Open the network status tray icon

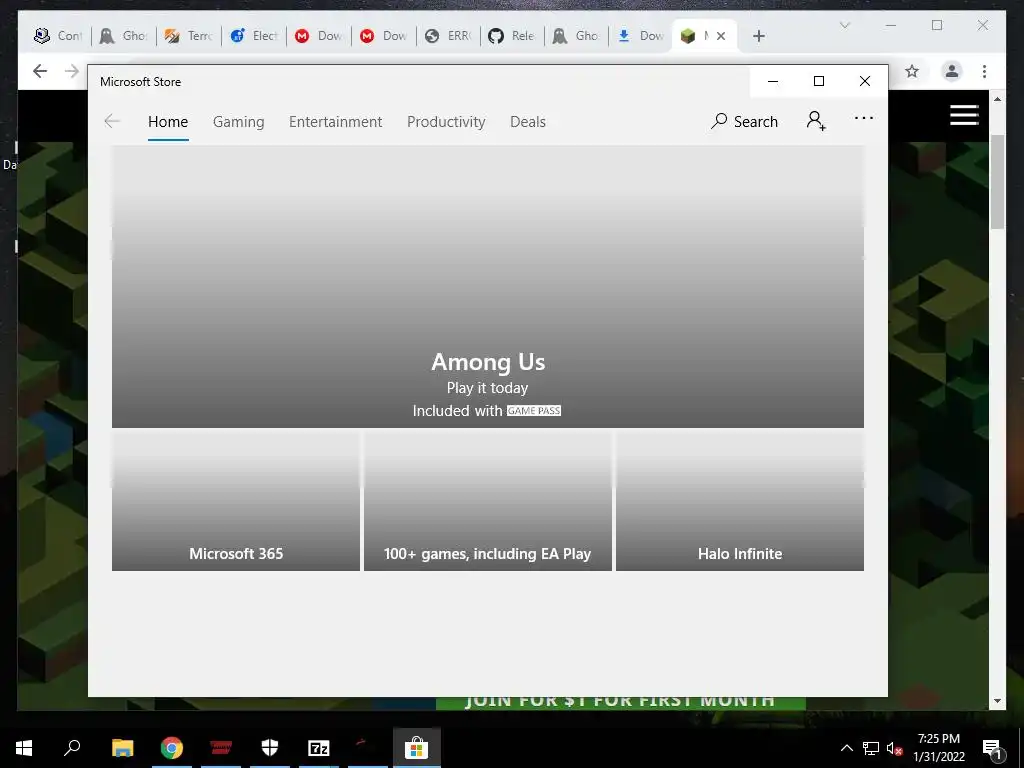coord(871,748)
